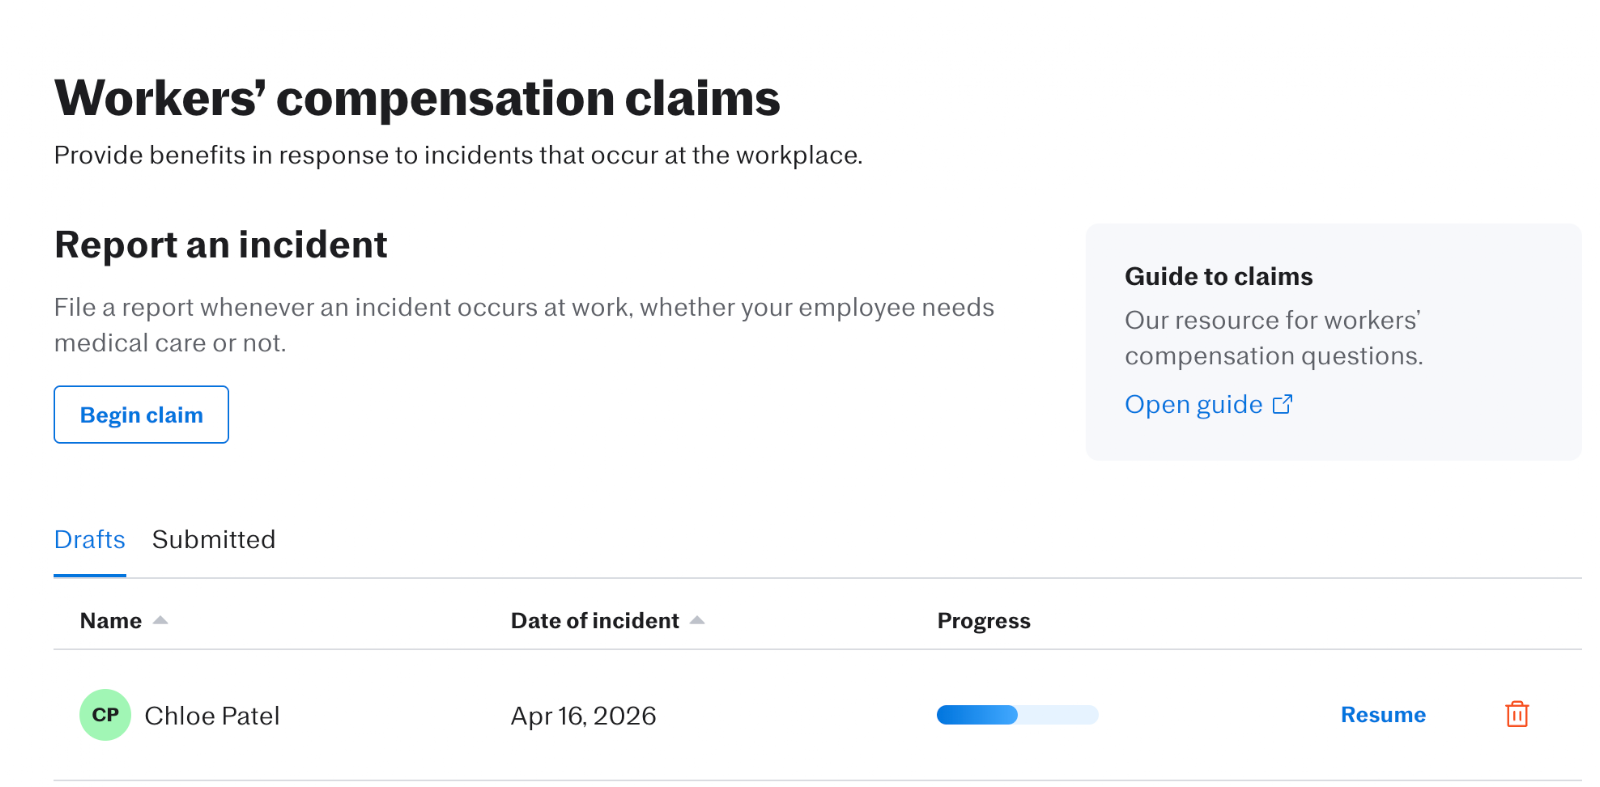Click the Progress column header

pos(983,621)
